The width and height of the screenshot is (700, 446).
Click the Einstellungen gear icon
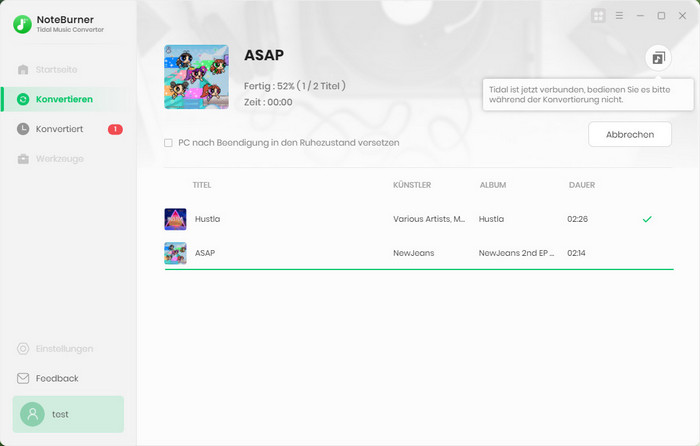pos(23,349)
